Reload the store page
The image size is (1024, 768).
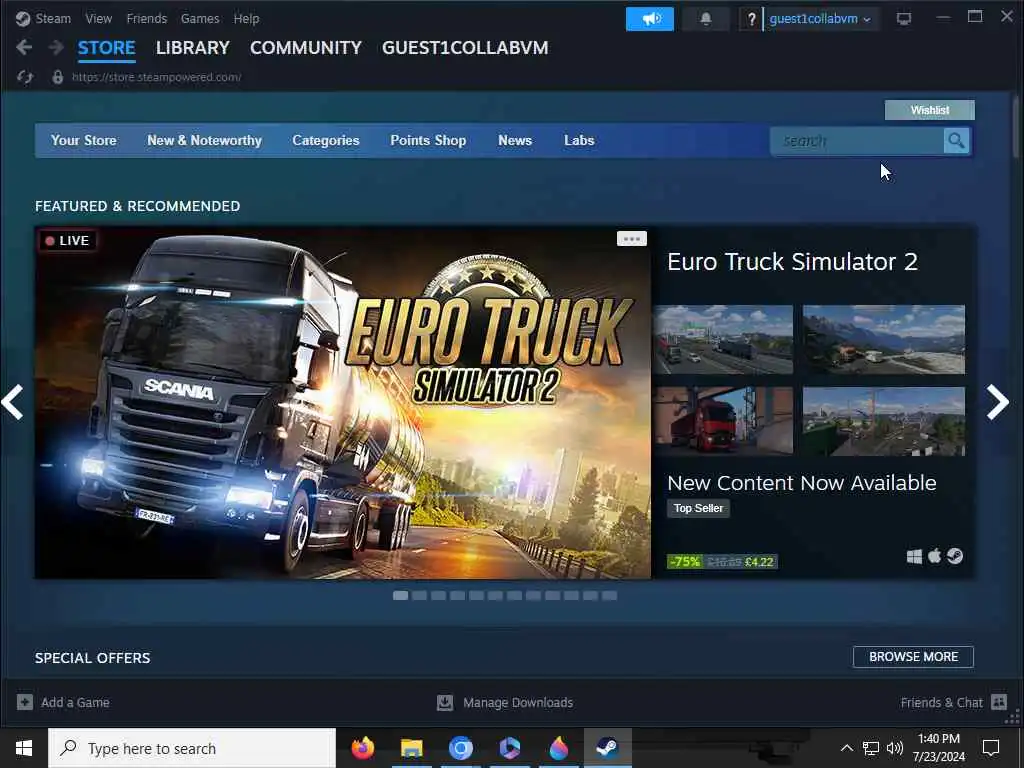tap(25, 77)
